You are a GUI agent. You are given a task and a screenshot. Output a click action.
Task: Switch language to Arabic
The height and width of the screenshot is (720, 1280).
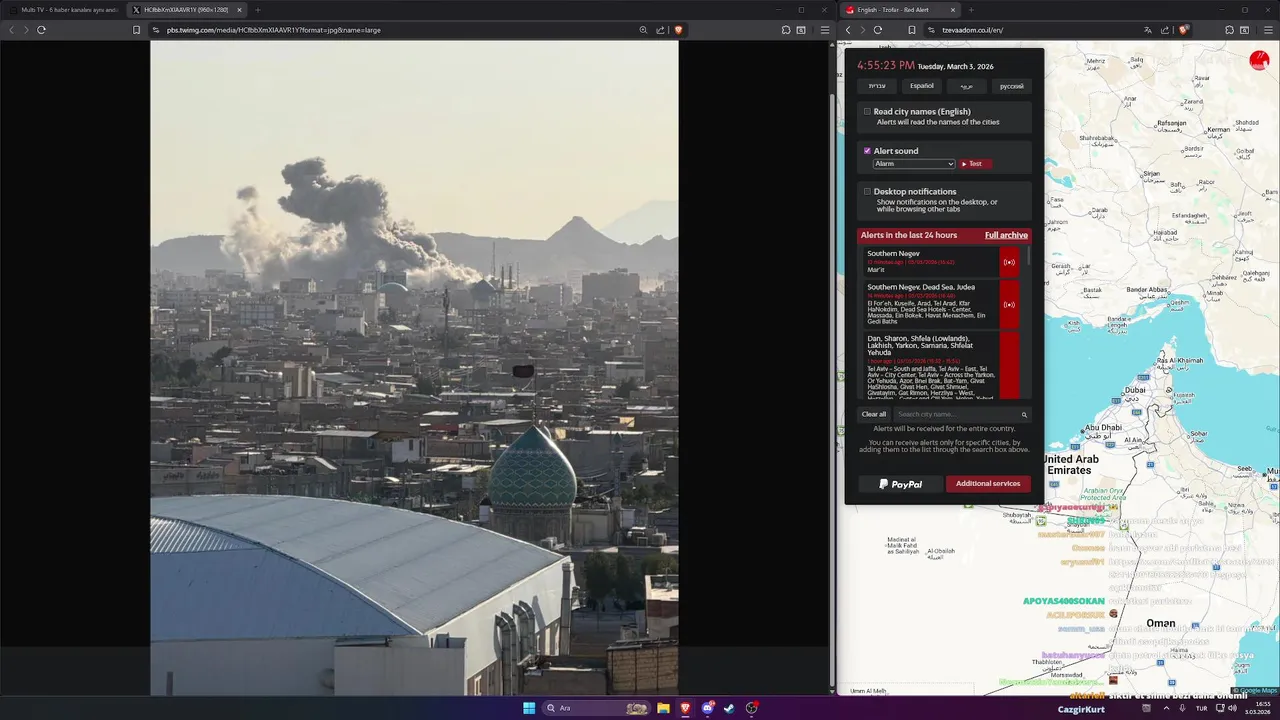[967, 86]
